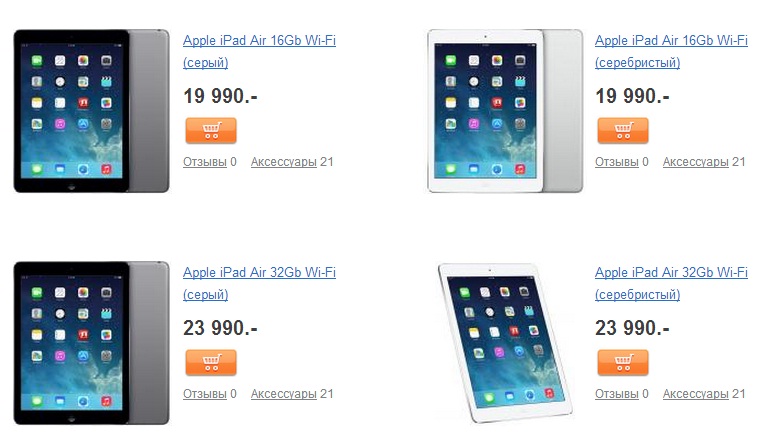778x442 pixels.
Task: Add silver iPad Air 32Gb to cart
Action: (623, 363)
